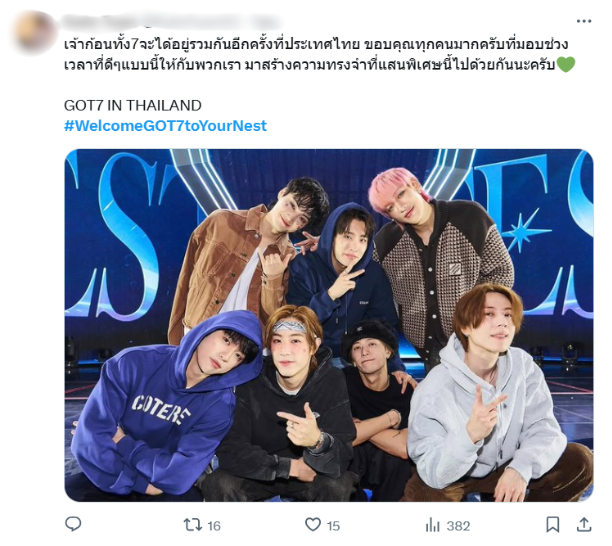Open the reply speech bubble icon
This screenshot has width=612, height=546.
pos(73,524)
